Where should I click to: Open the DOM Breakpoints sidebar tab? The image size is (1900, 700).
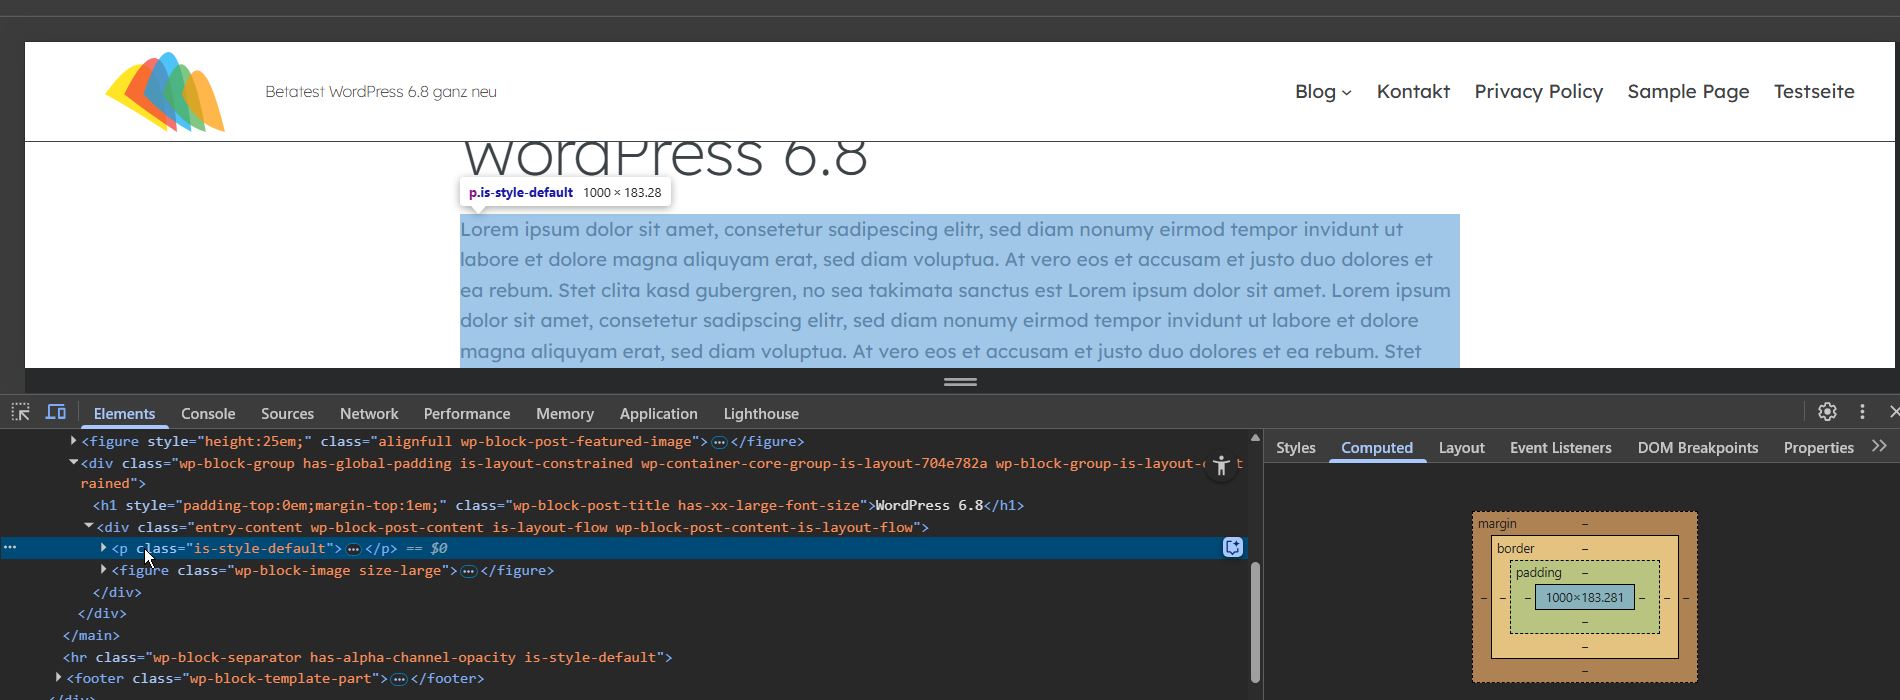pos(1697,447)
